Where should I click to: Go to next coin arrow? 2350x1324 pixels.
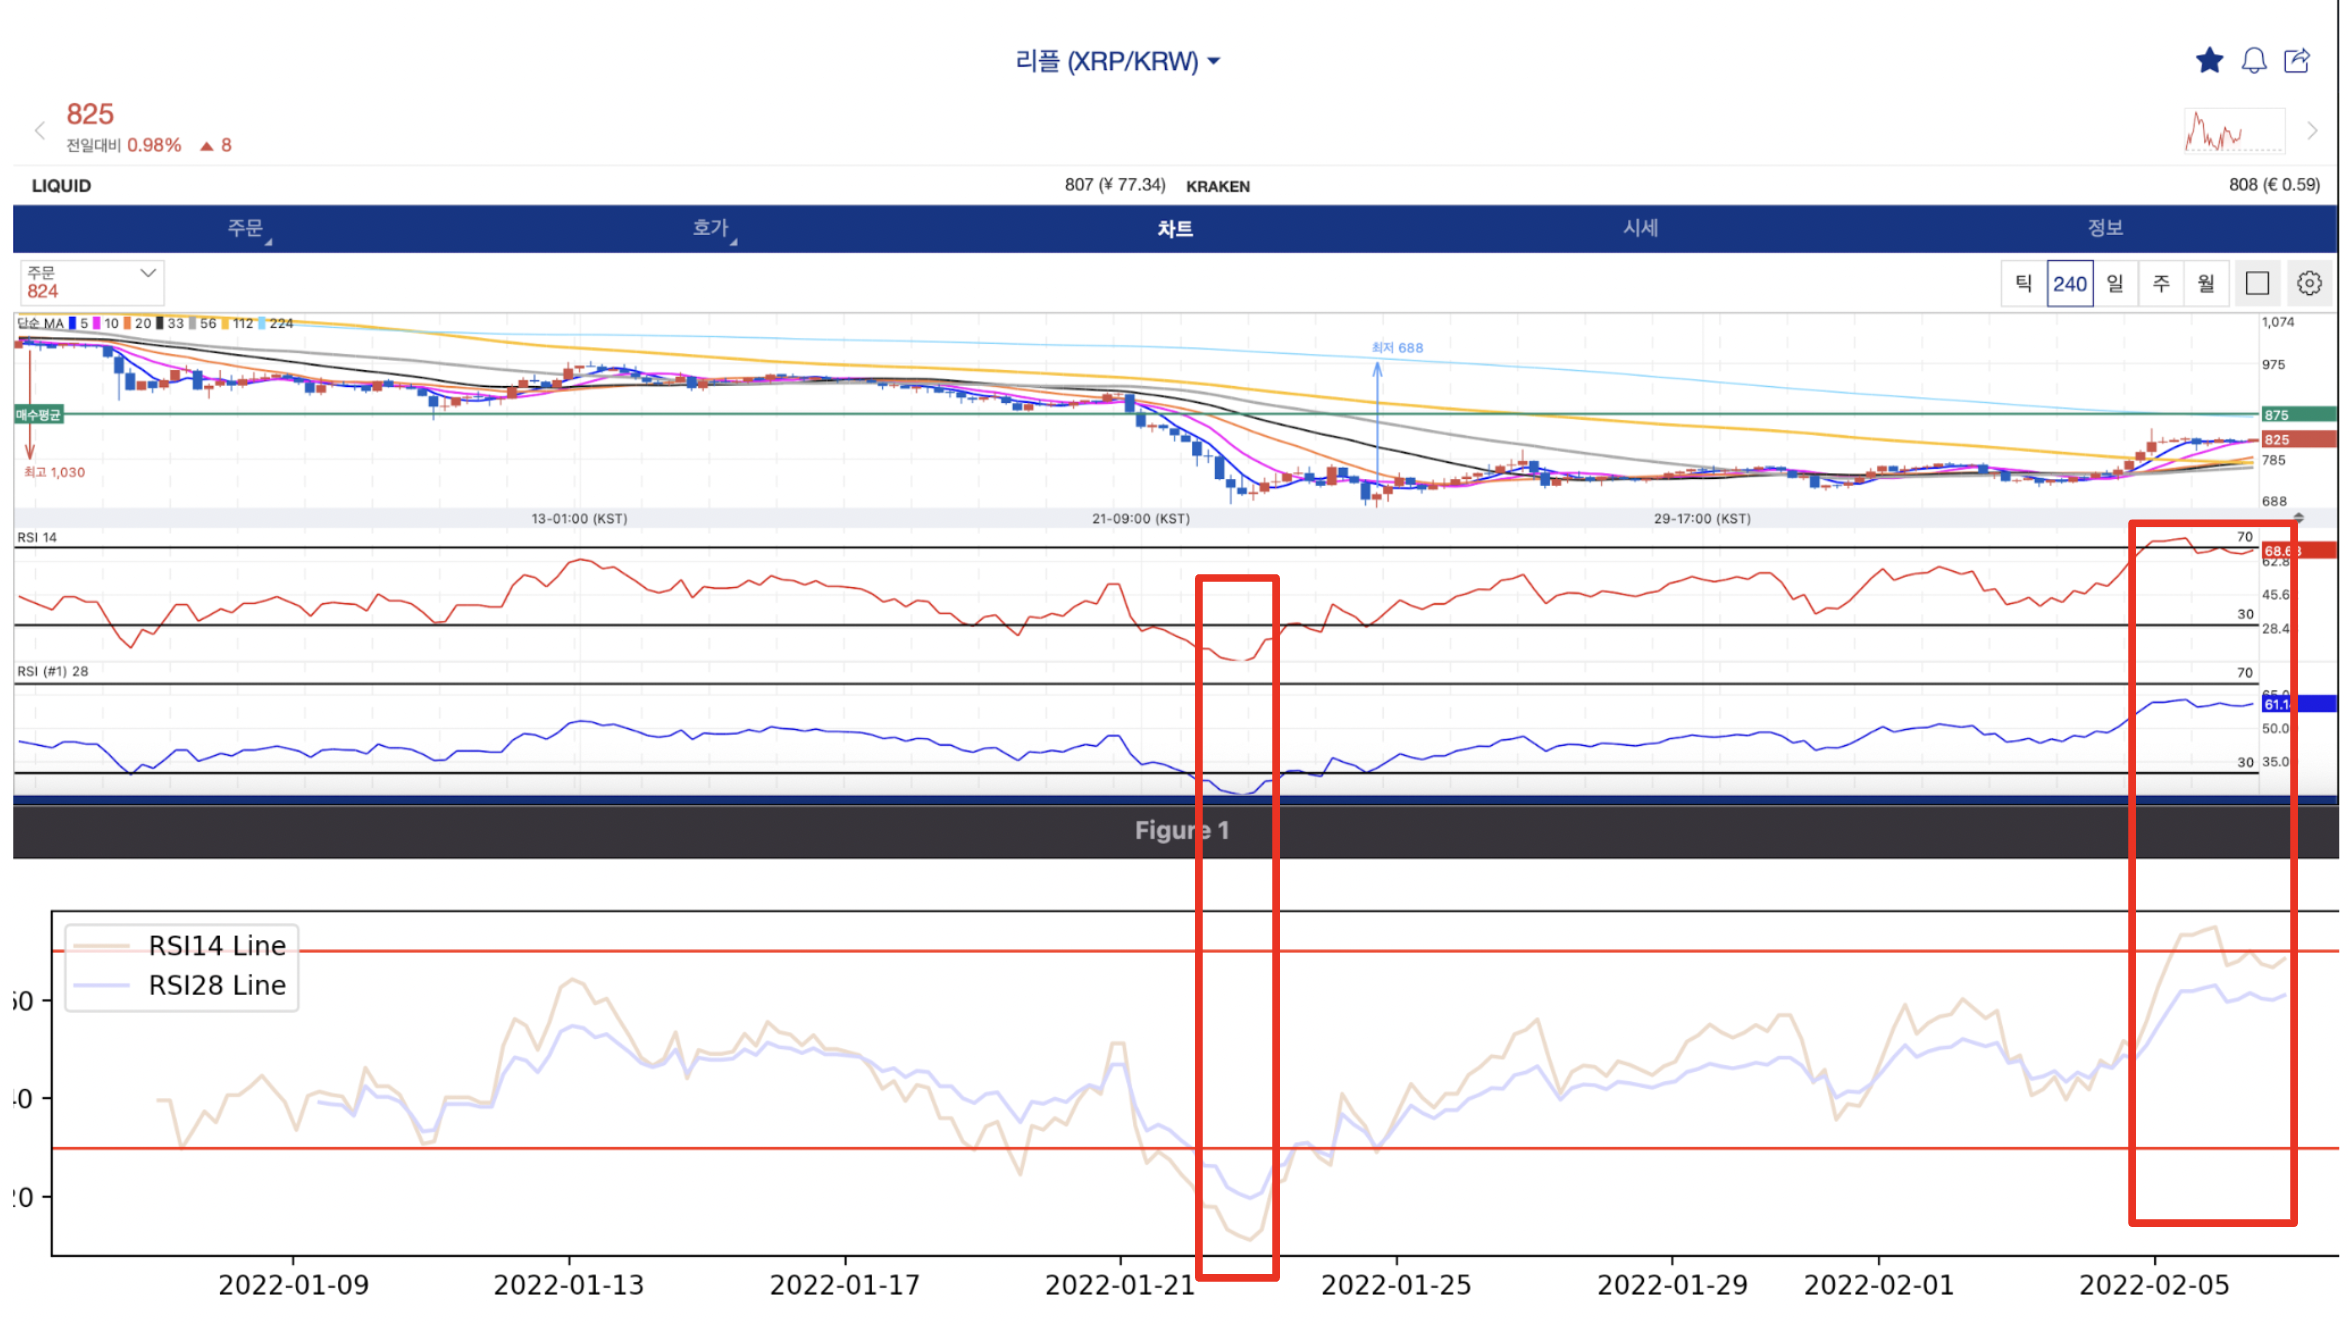pyautogui.click(x=2312, y=131)
